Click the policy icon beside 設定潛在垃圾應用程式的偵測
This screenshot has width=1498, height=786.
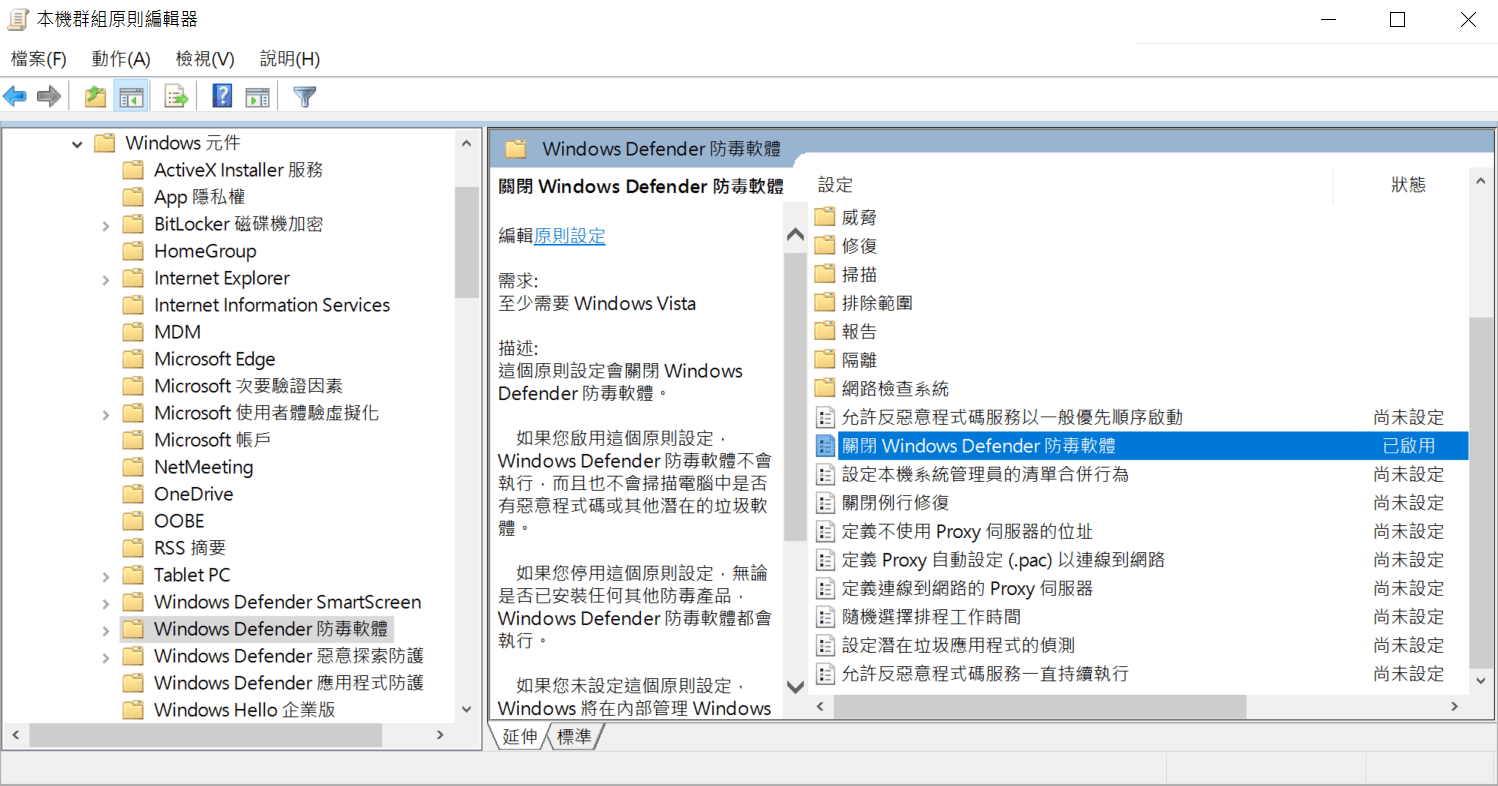tap(825, 645)
